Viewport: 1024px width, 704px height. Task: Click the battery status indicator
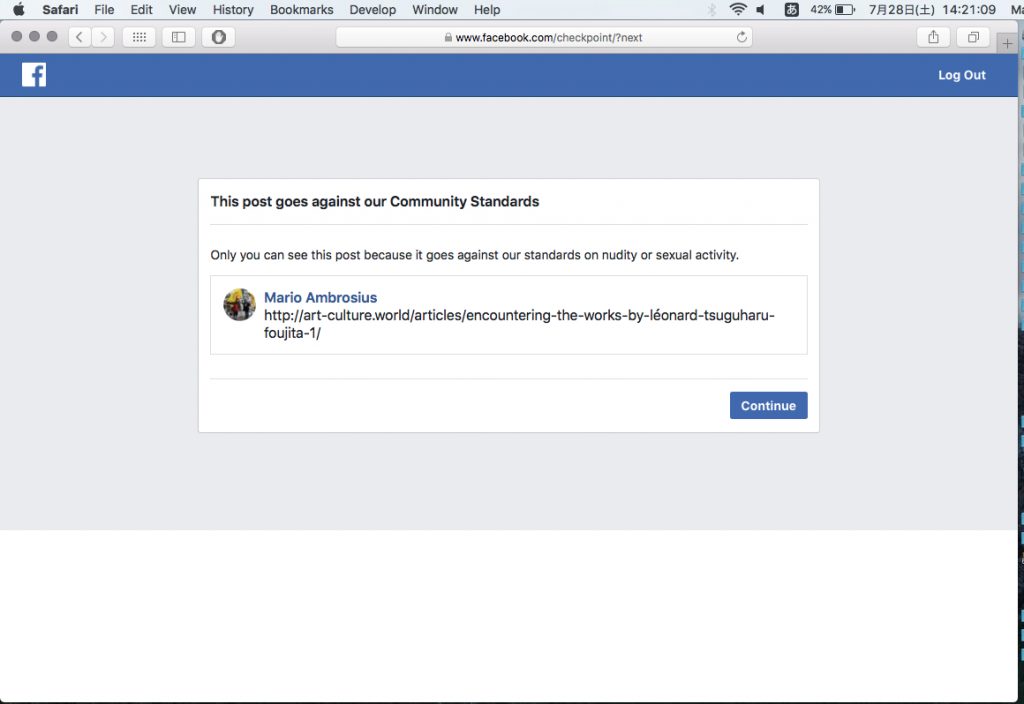[833, 9]
